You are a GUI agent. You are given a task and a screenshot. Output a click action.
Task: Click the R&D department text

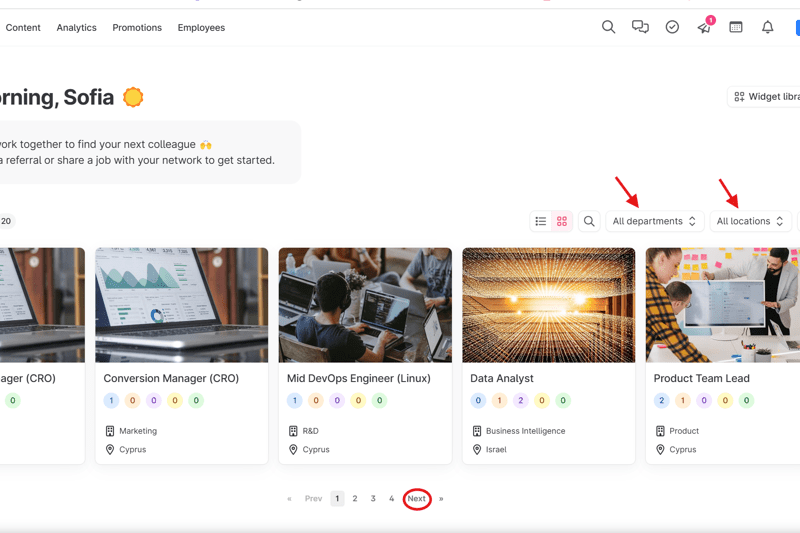click(x=310, y=431)
